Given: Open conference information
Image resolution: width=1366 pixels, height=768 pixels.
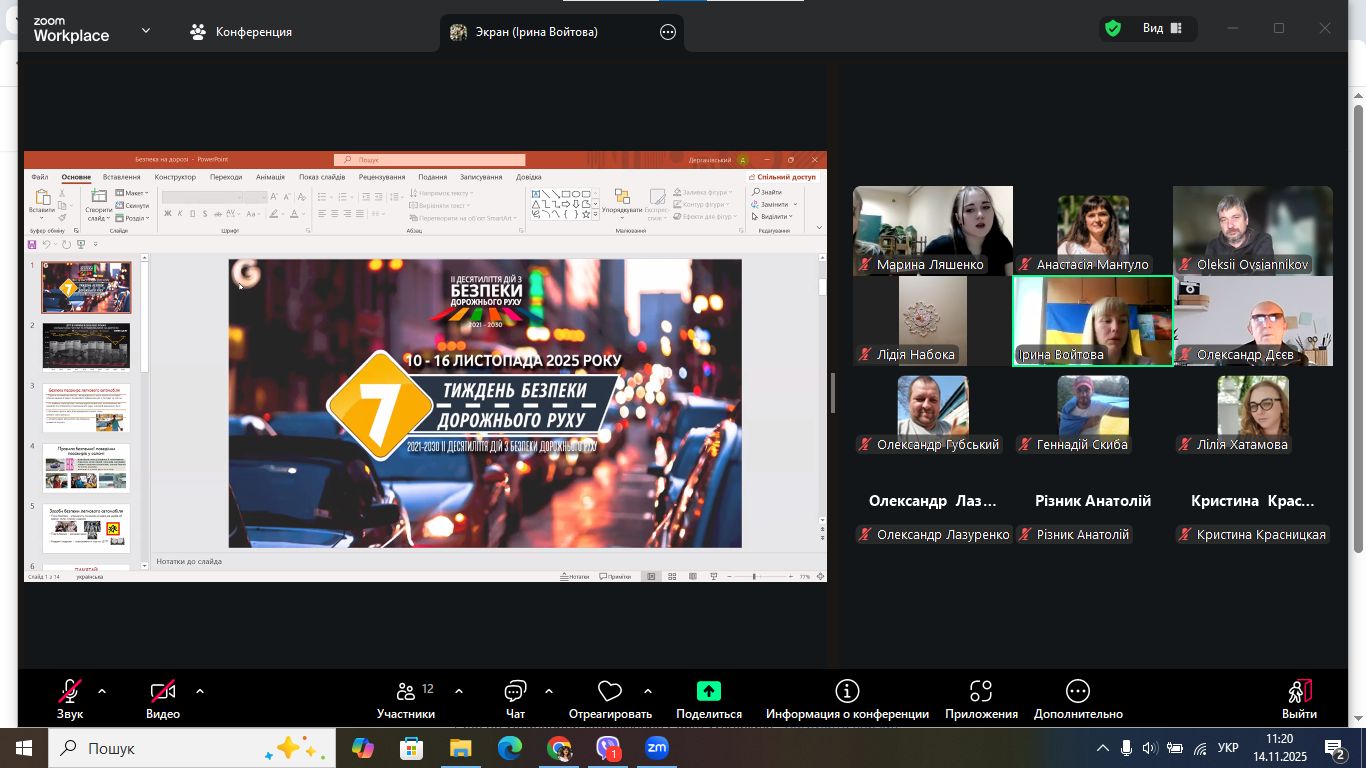Looking at the screenshot, I should pyautogui.click(x=847, y=699).
